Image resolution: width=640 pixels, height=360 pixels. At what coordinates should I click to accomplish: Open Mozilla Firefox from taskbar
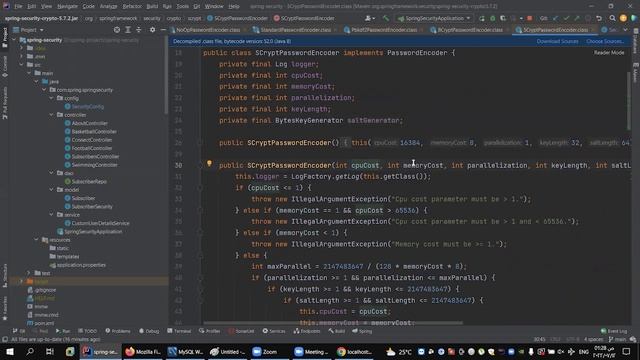pos(143,351)
